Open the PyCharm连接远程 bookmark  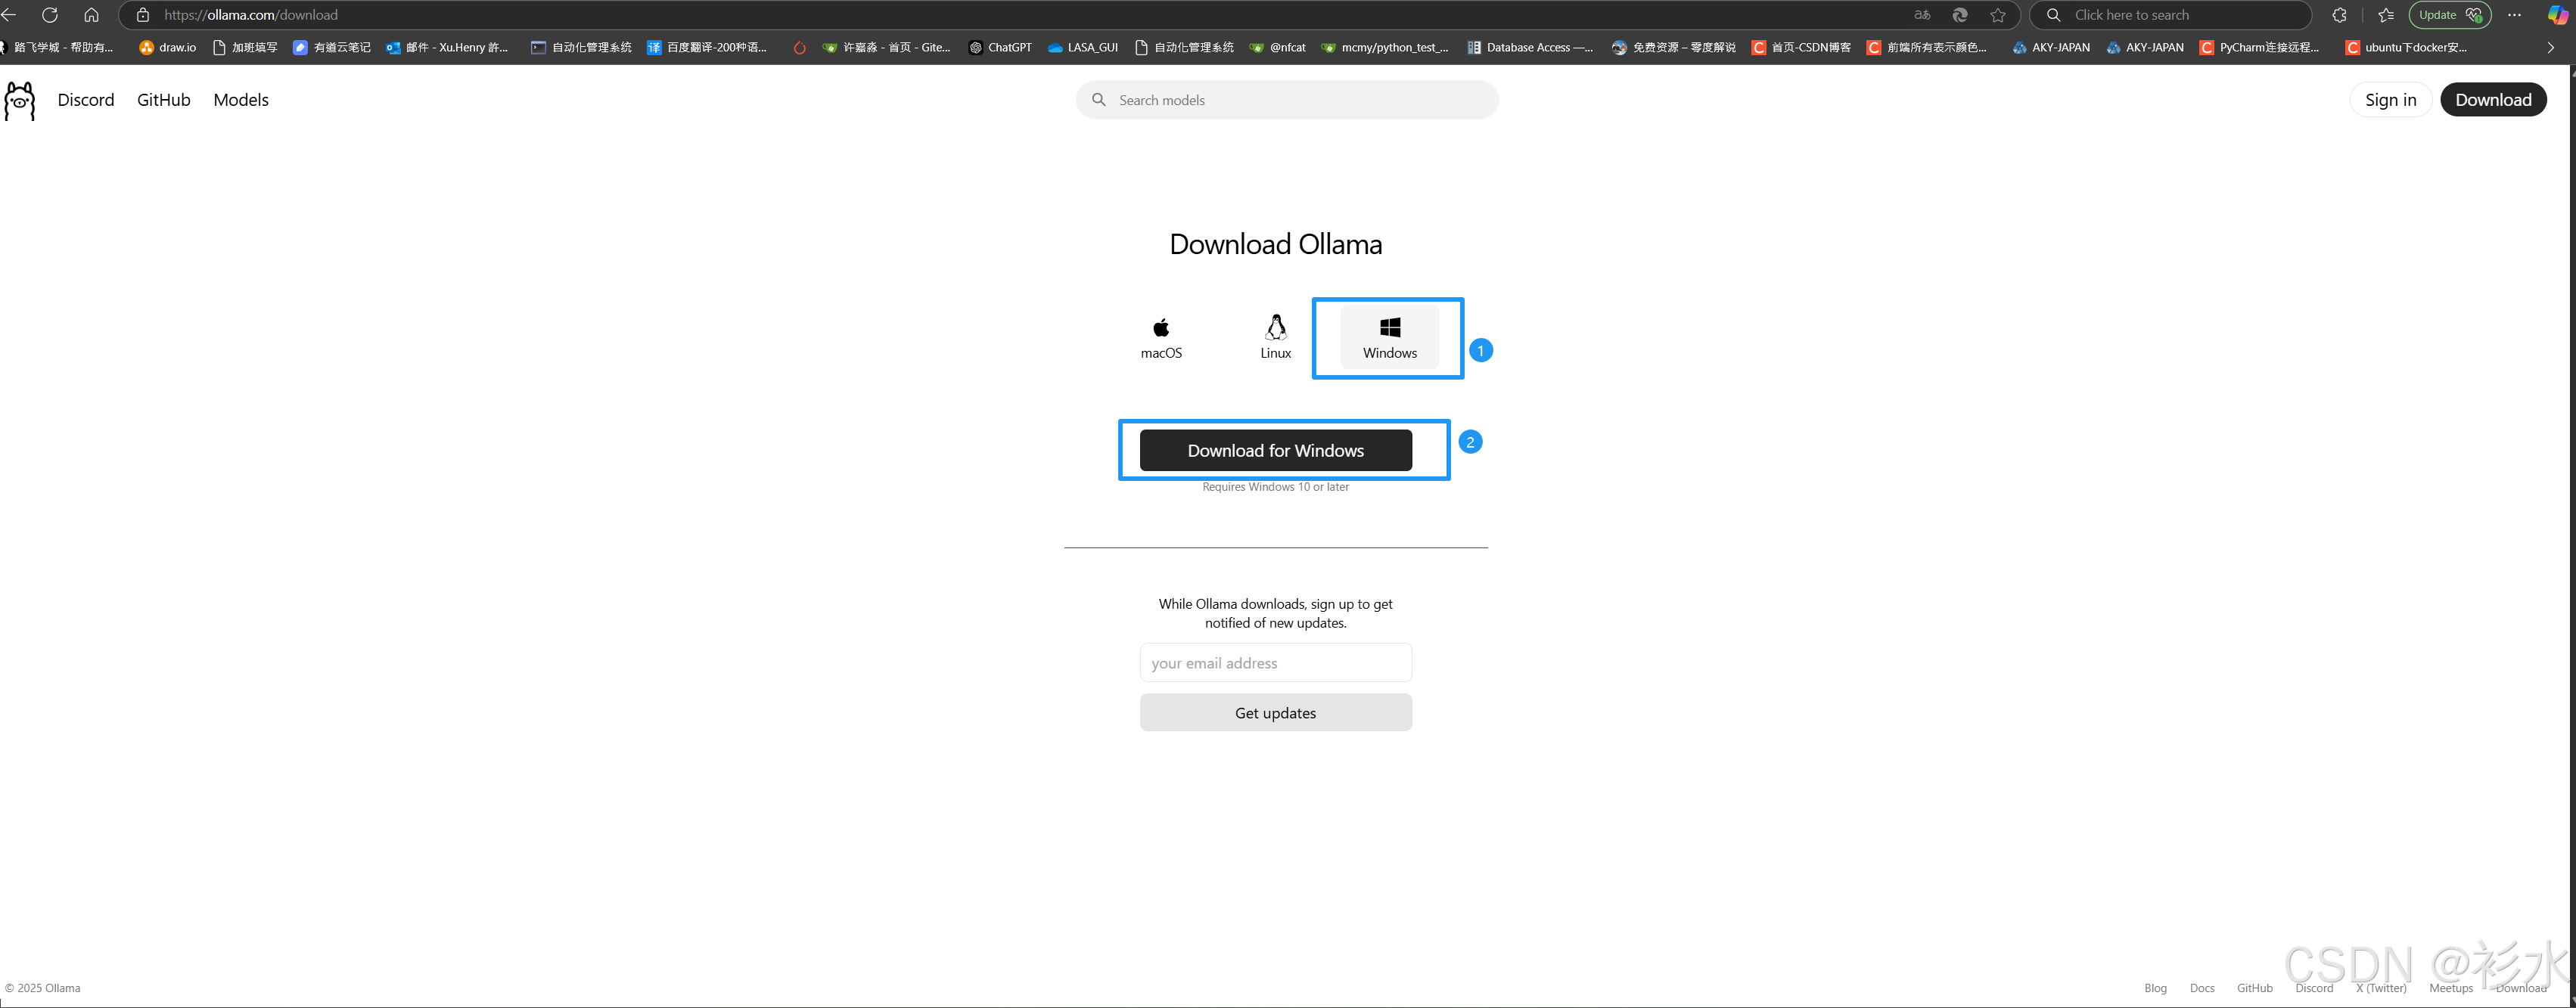tap(2259, 47)
